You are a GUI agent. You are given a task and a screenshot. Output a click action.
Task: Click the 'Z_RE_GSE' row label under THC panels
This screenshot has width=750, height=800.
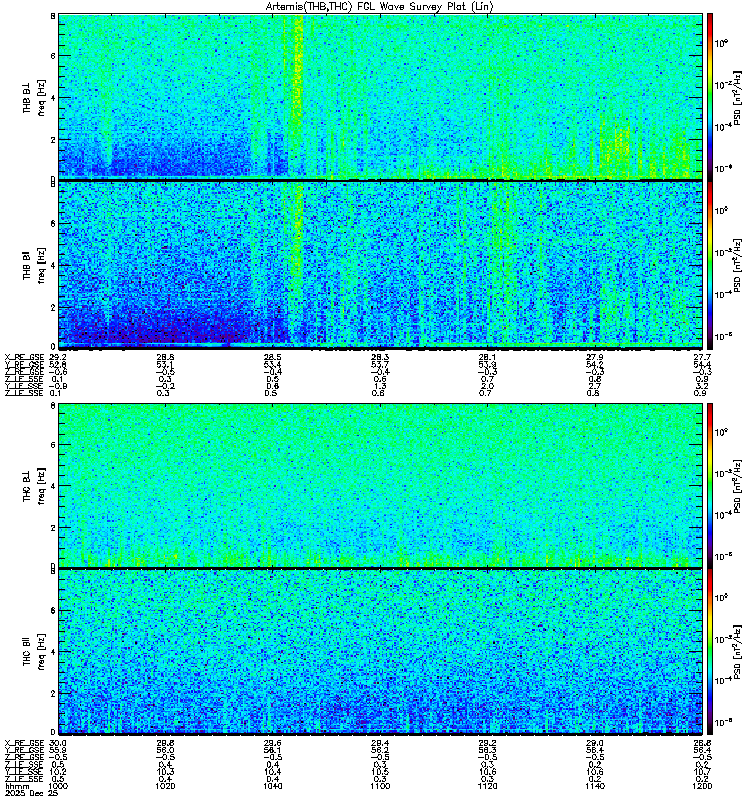tap(24, 758)
